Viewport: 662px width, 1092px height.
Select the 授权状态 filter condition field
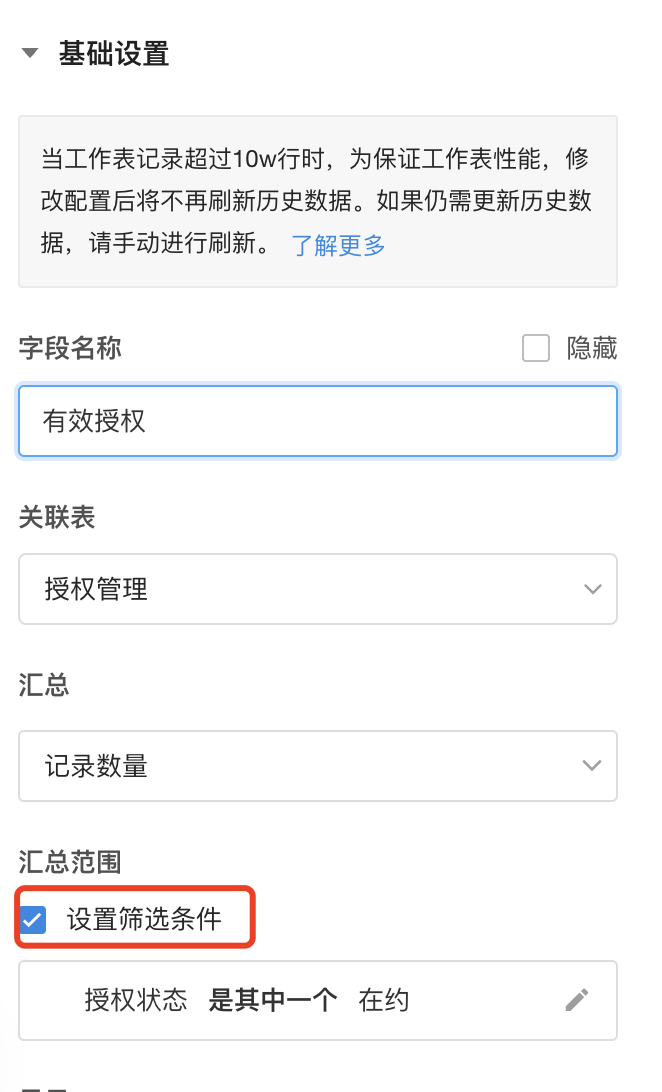point(136,1000)
